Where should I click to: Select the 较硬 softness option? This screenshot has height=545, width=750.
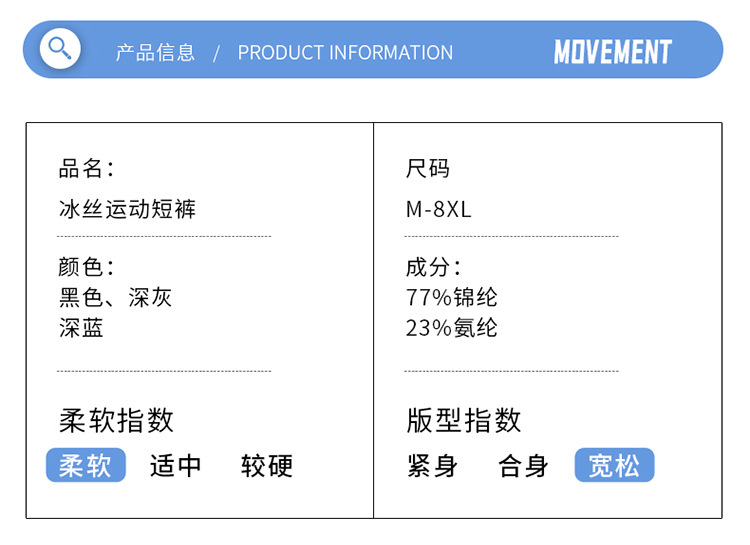(267, 465)
